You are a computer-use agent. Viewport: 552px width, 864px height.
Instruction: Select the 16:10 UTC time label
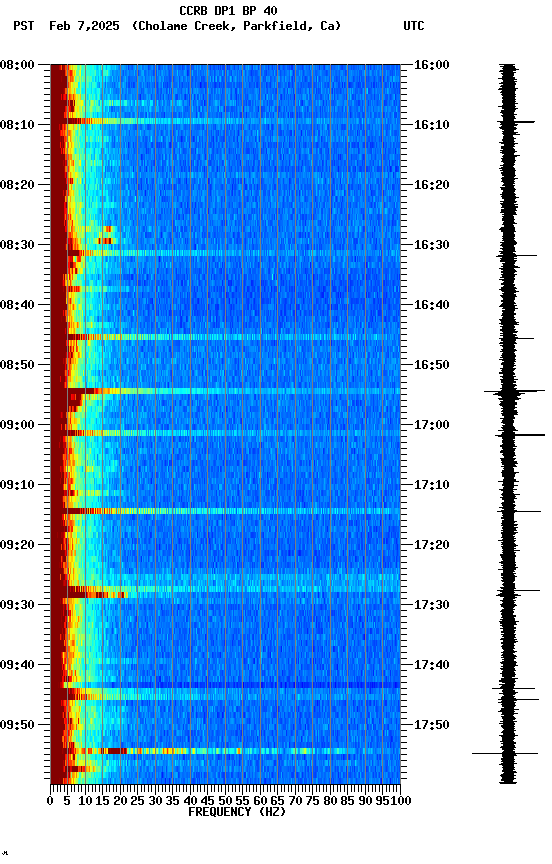pyautogui.click(x=431, y=125)
